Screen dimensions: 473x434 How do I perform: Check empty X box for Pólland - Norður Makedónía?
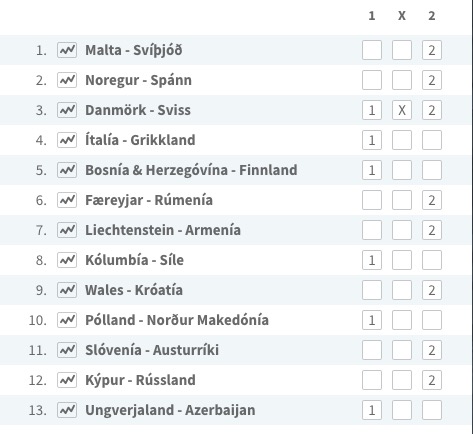[402, 320]
